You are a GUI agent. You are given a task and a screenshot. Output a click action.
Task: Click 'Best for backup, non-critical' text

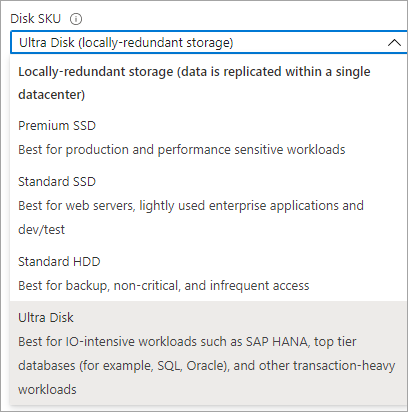[x=99, y=286]
